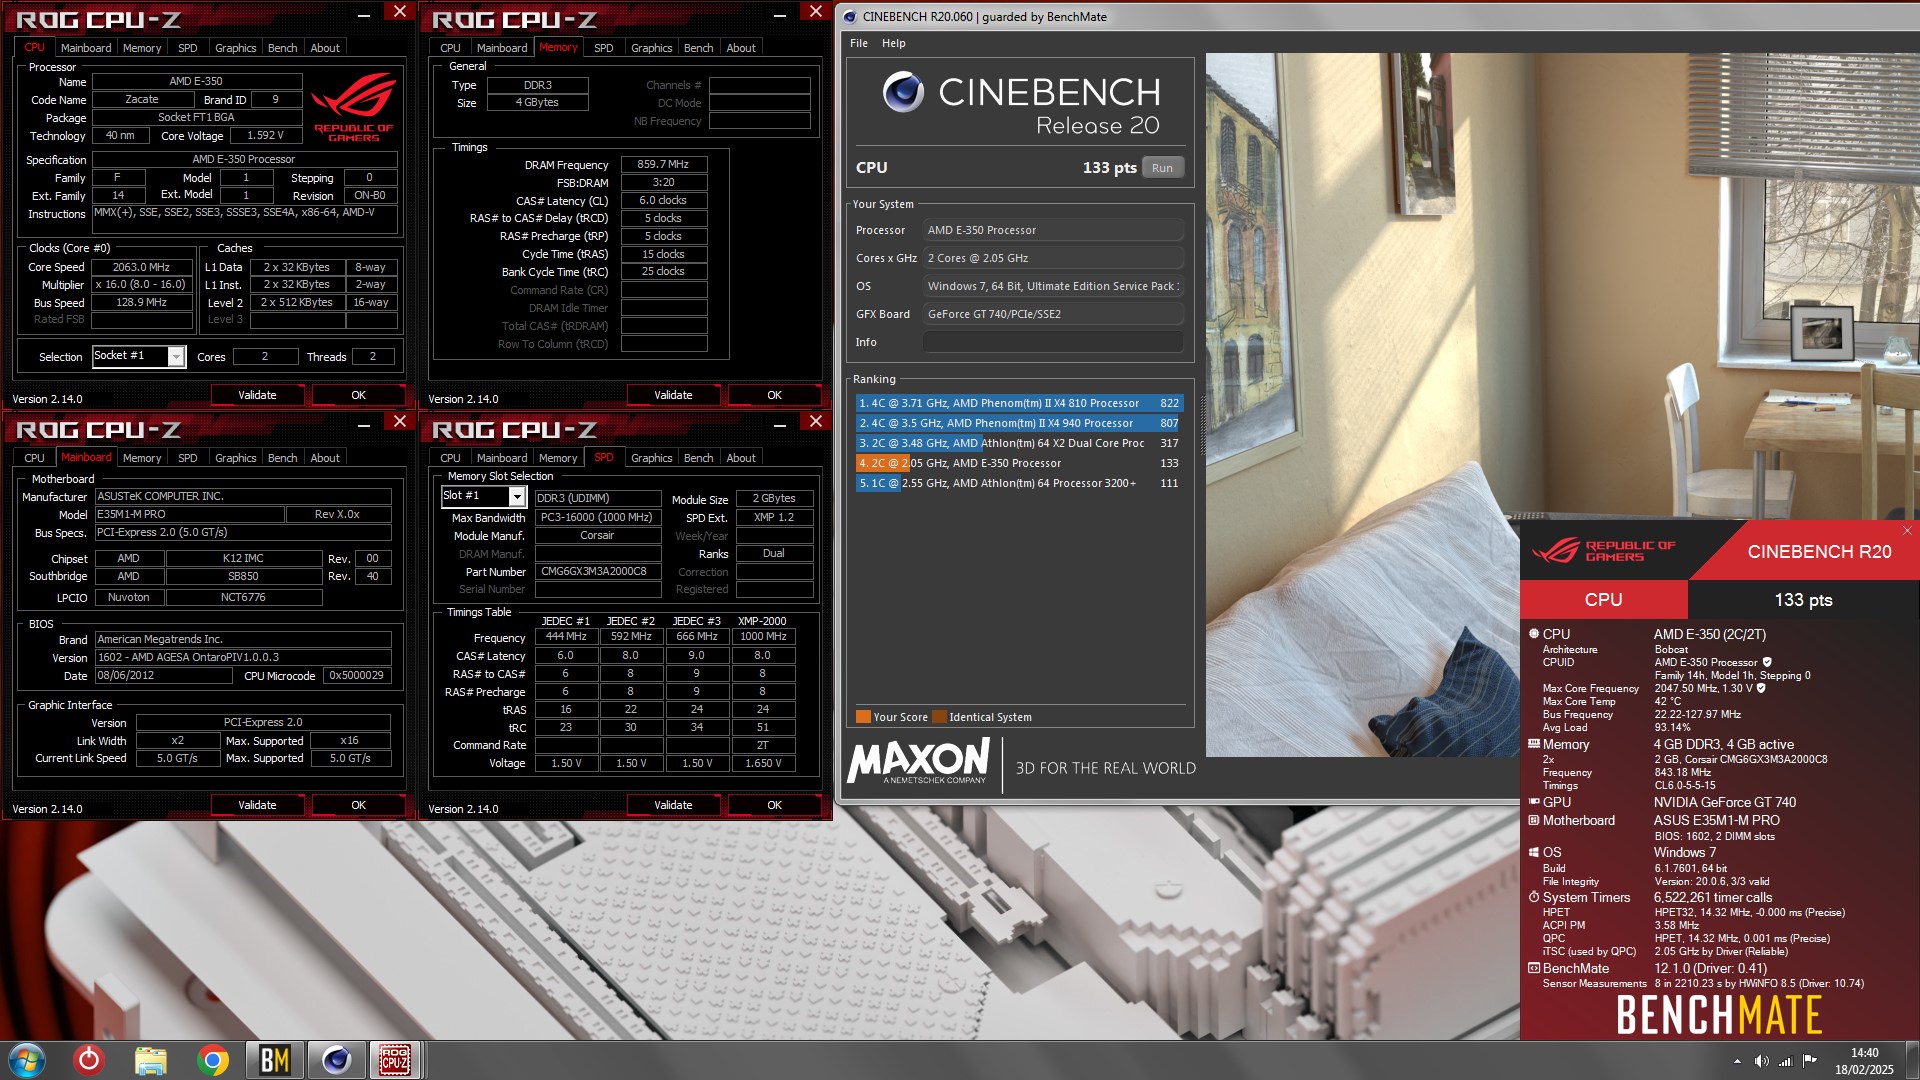Click the MAXON logo link
The height and width of the screenshot is (1080, 1920).
coord(919,762)
